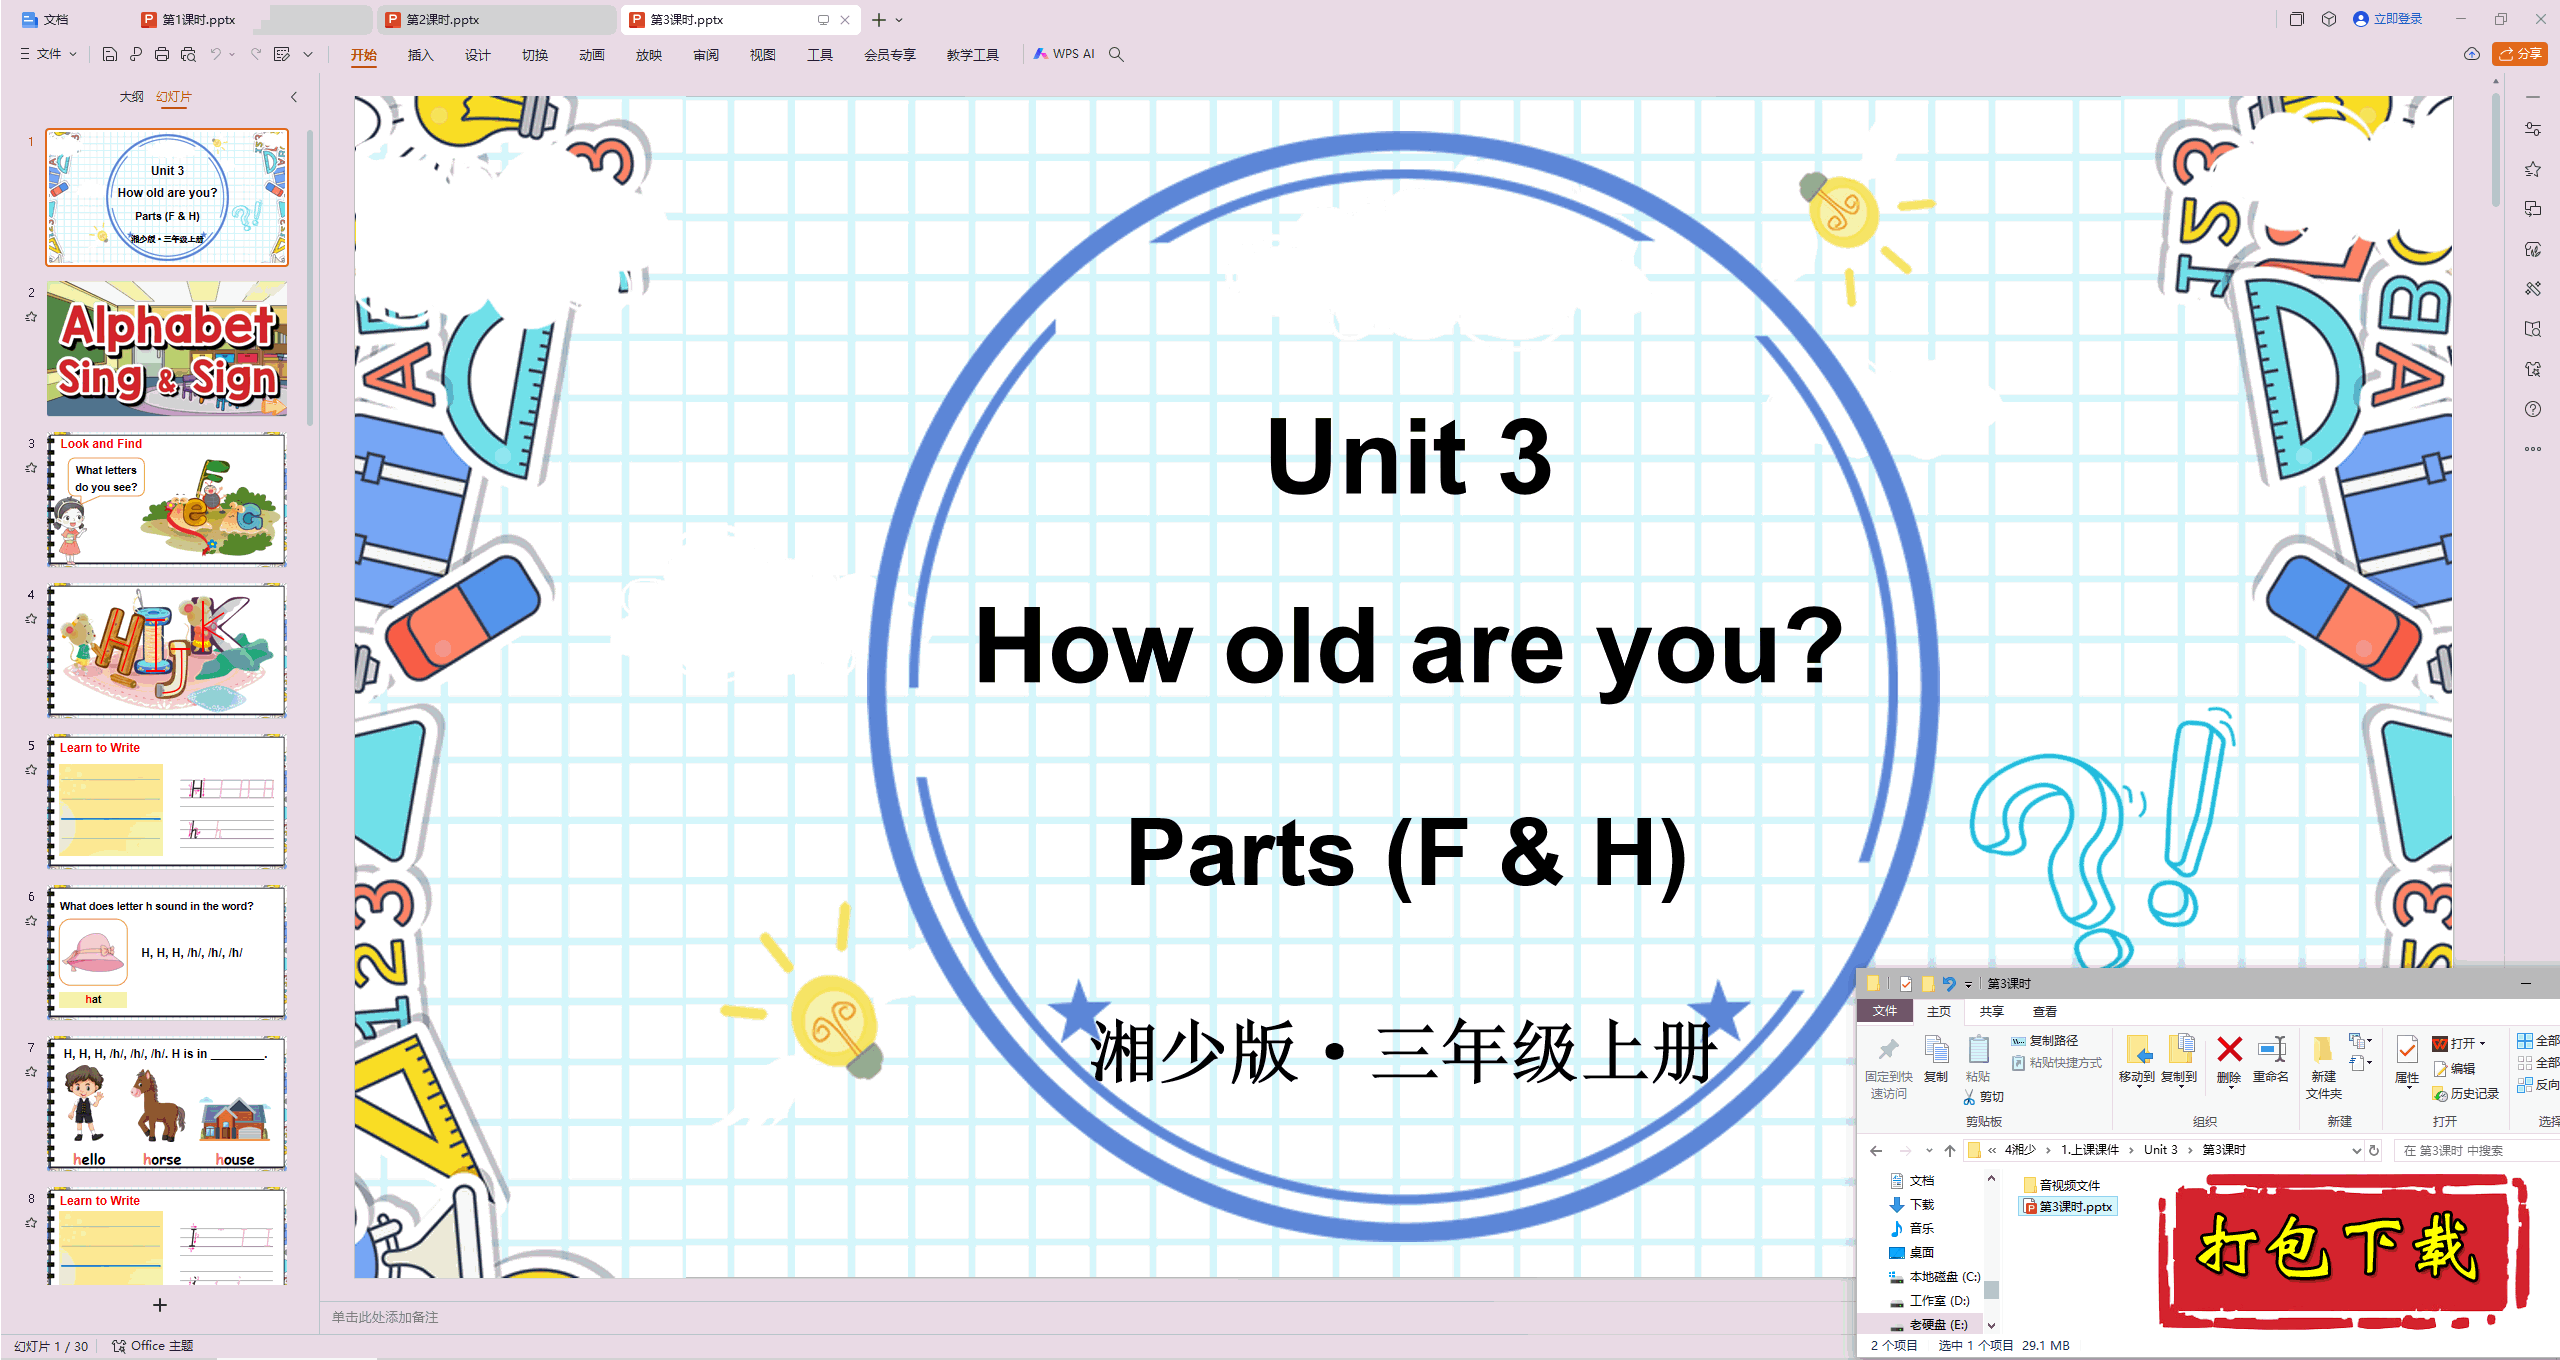Click Unit 3 in Explorer breadcrumb path
Viewport: 2560px width, 1360px height.
(x=2160, y=1150)
